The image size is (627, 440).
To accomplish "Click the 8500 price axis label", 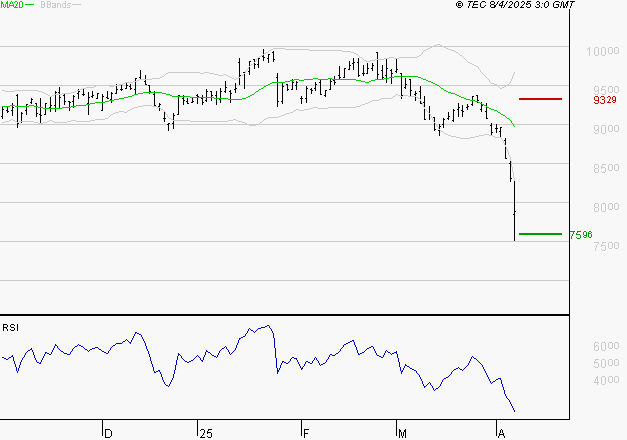I will point(606,168).
